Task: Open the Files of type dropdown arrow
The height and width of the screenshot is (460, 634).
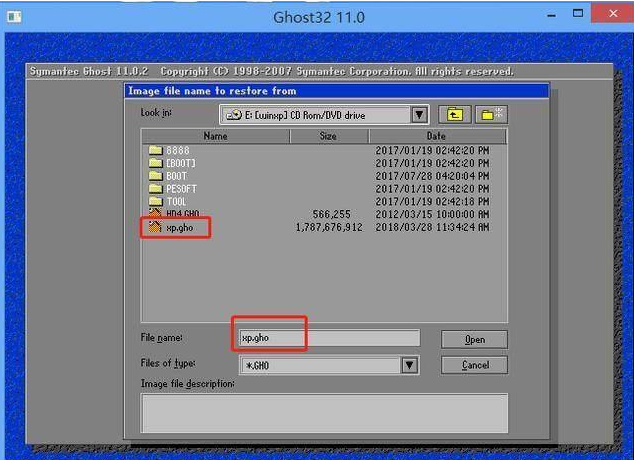Action: pyautogui.click(x=409, y=365)
